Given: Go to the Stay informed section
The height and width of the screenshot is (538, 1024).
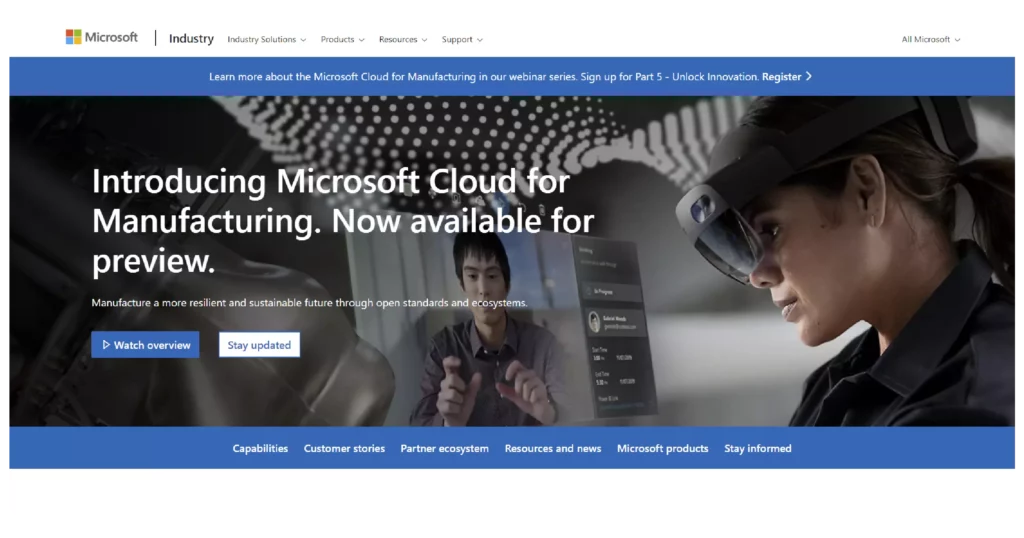Looking at the screenshot, I should point(758,449).
